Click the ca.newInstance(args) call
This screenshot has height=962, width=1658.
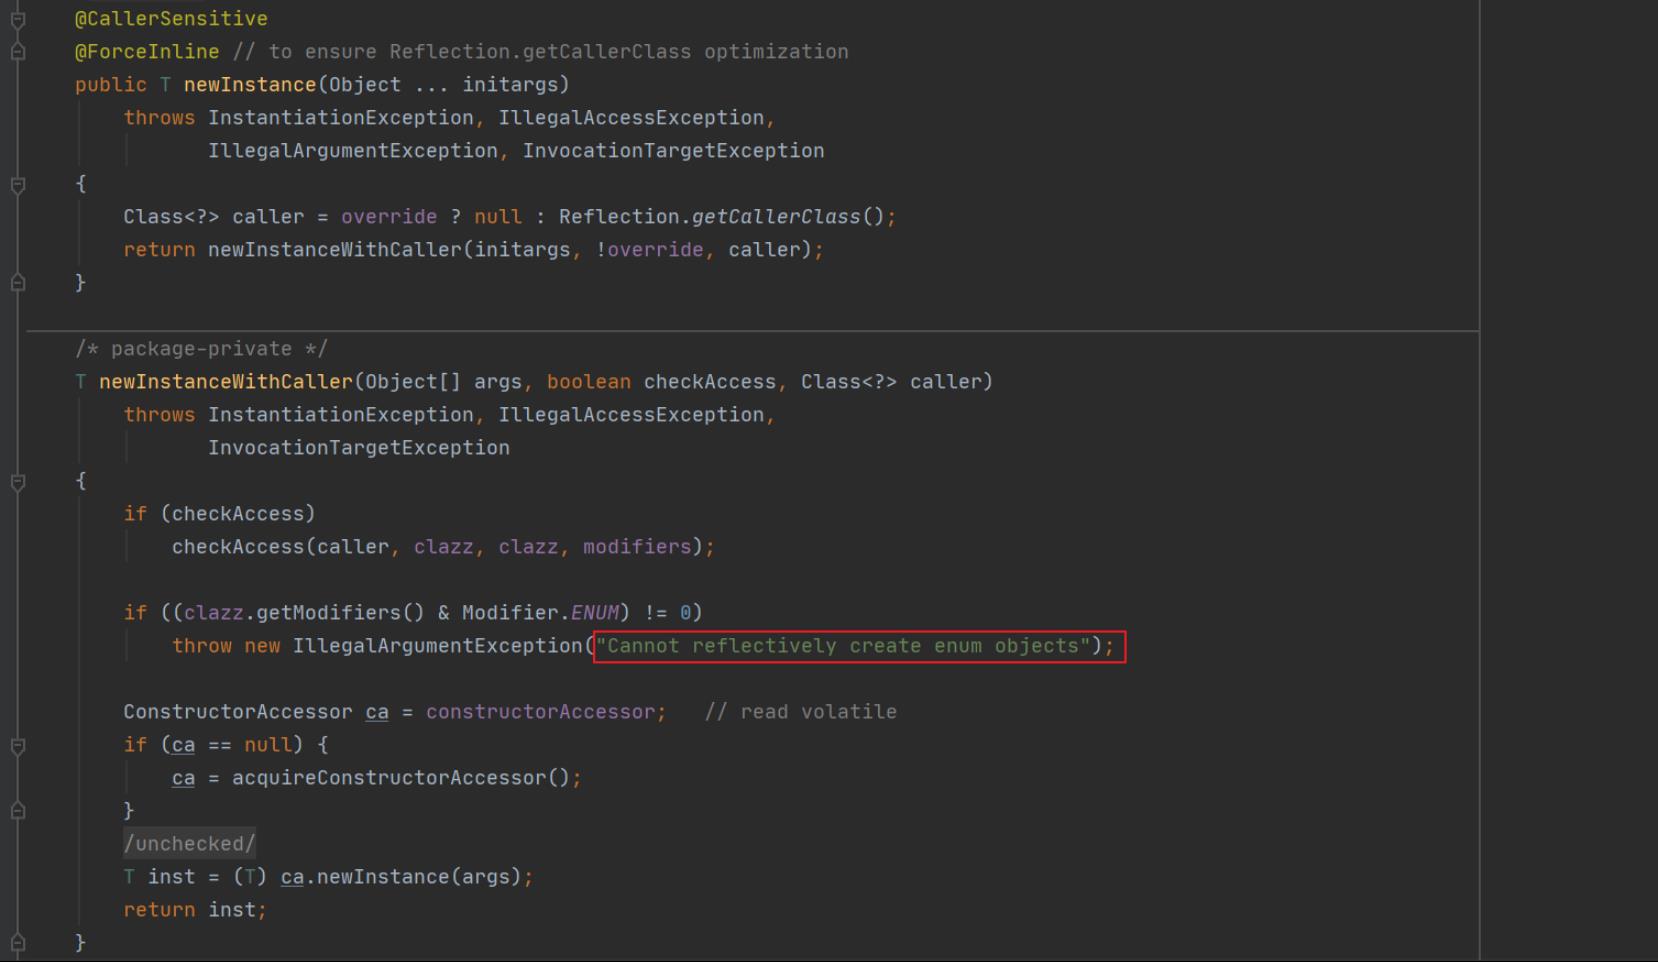[401, 877]
